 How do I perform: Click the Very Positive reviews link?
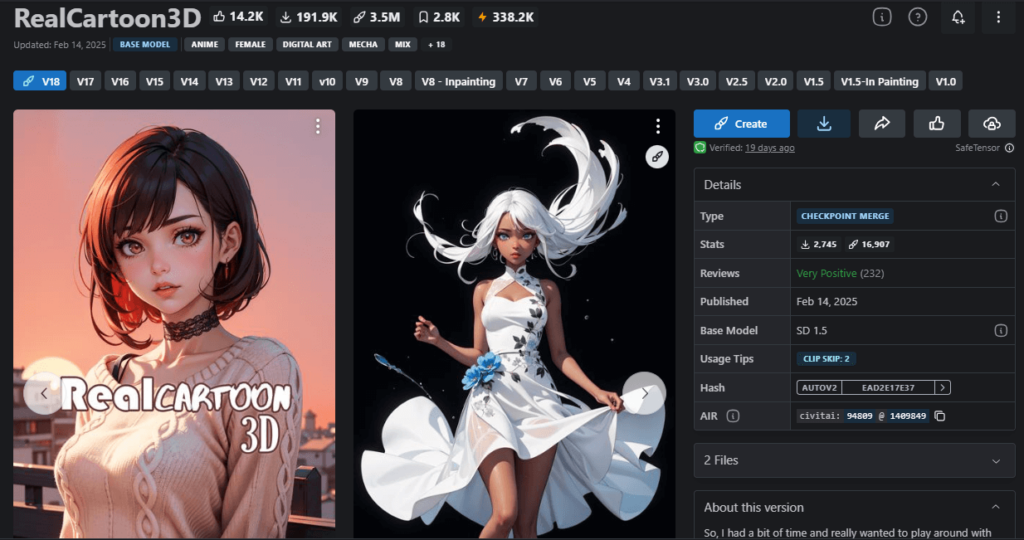pos(826,273)
